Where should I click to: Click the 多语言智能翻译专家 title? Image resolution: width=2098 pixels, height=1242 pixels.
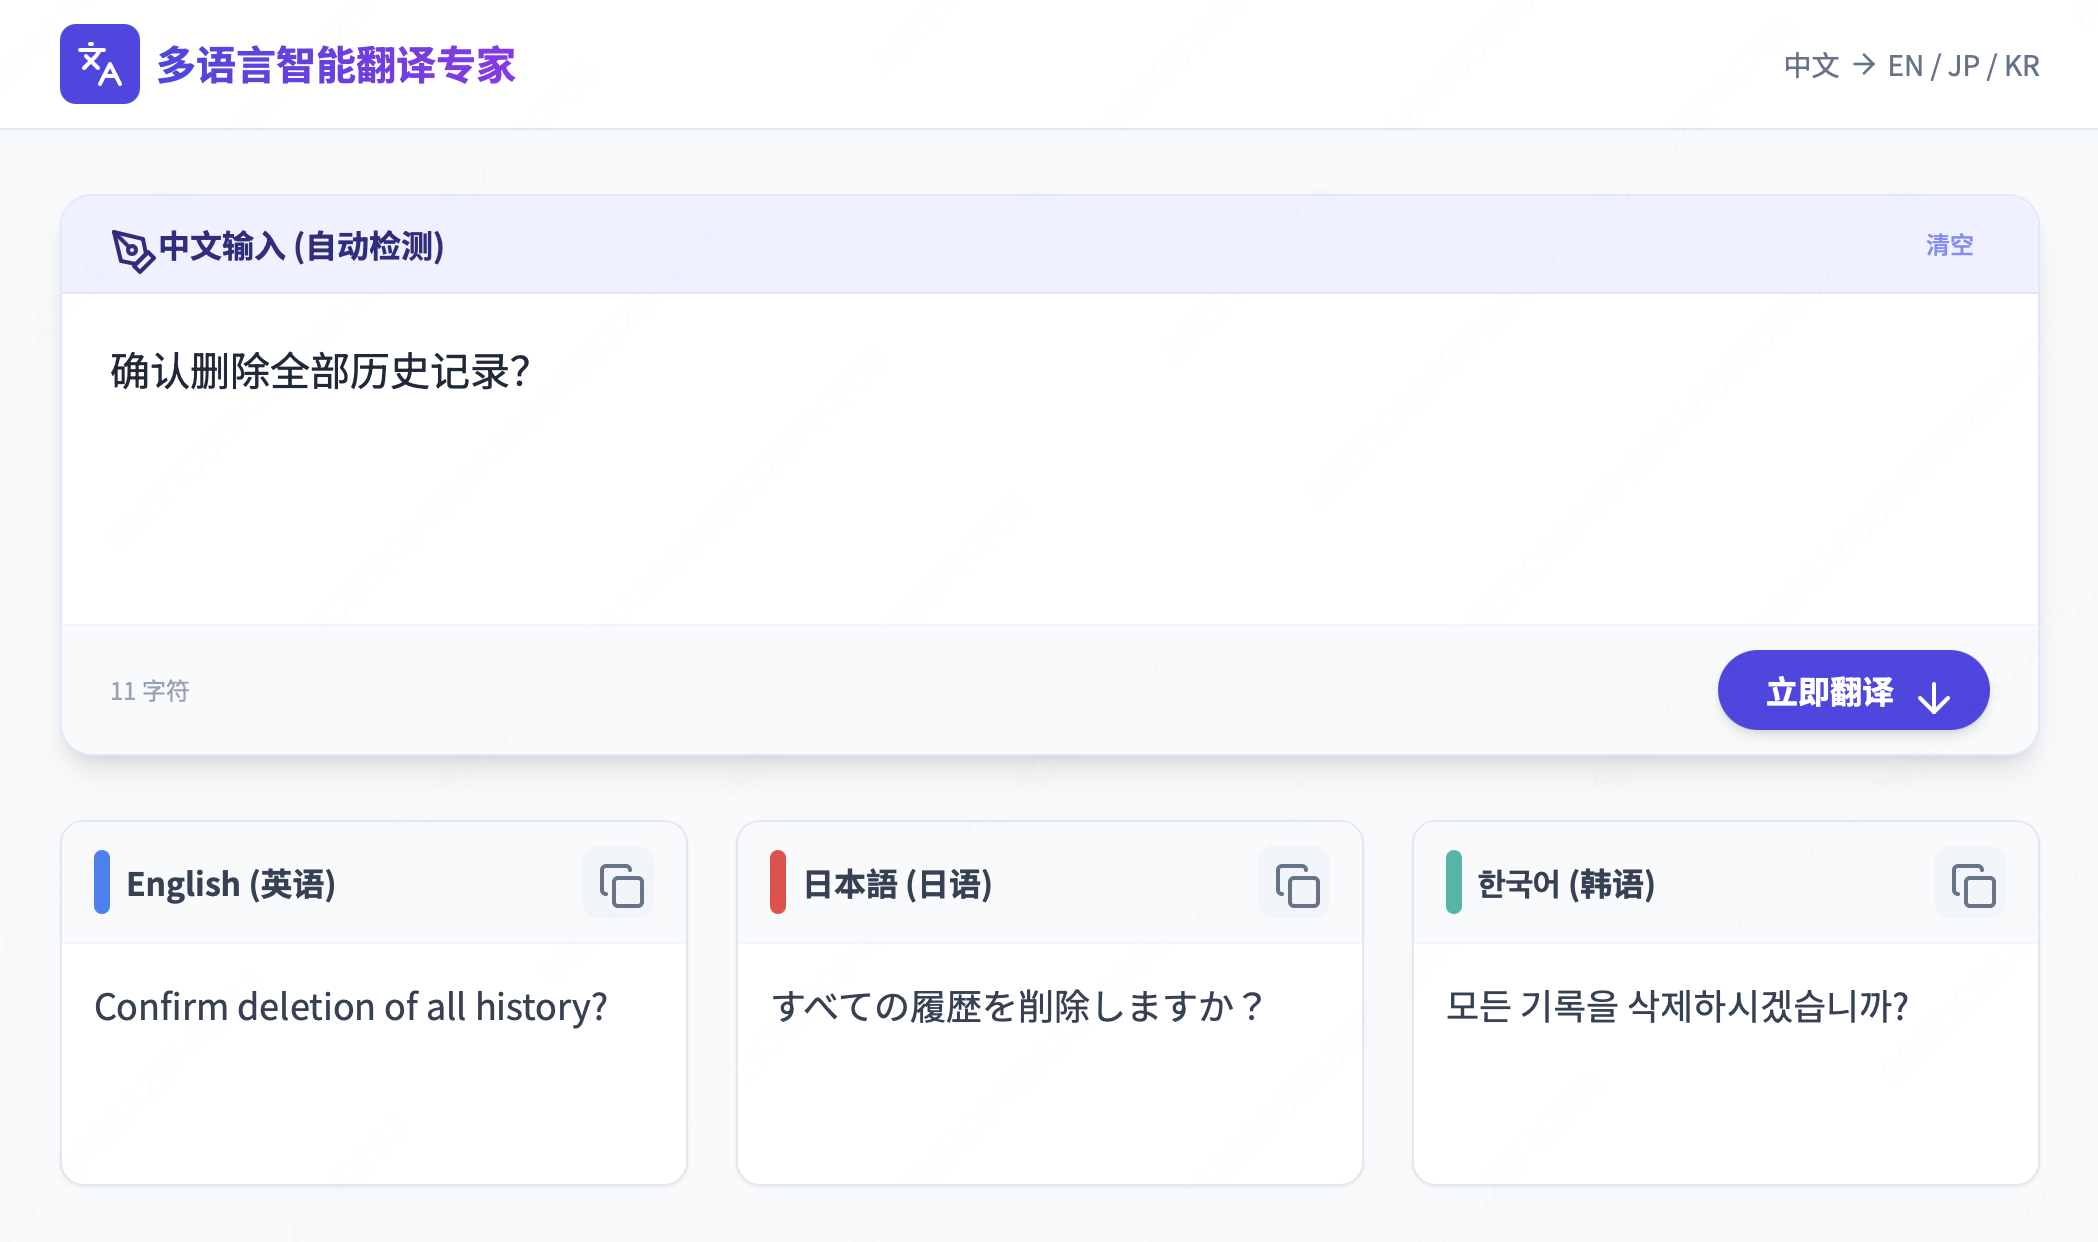(336, 66)
